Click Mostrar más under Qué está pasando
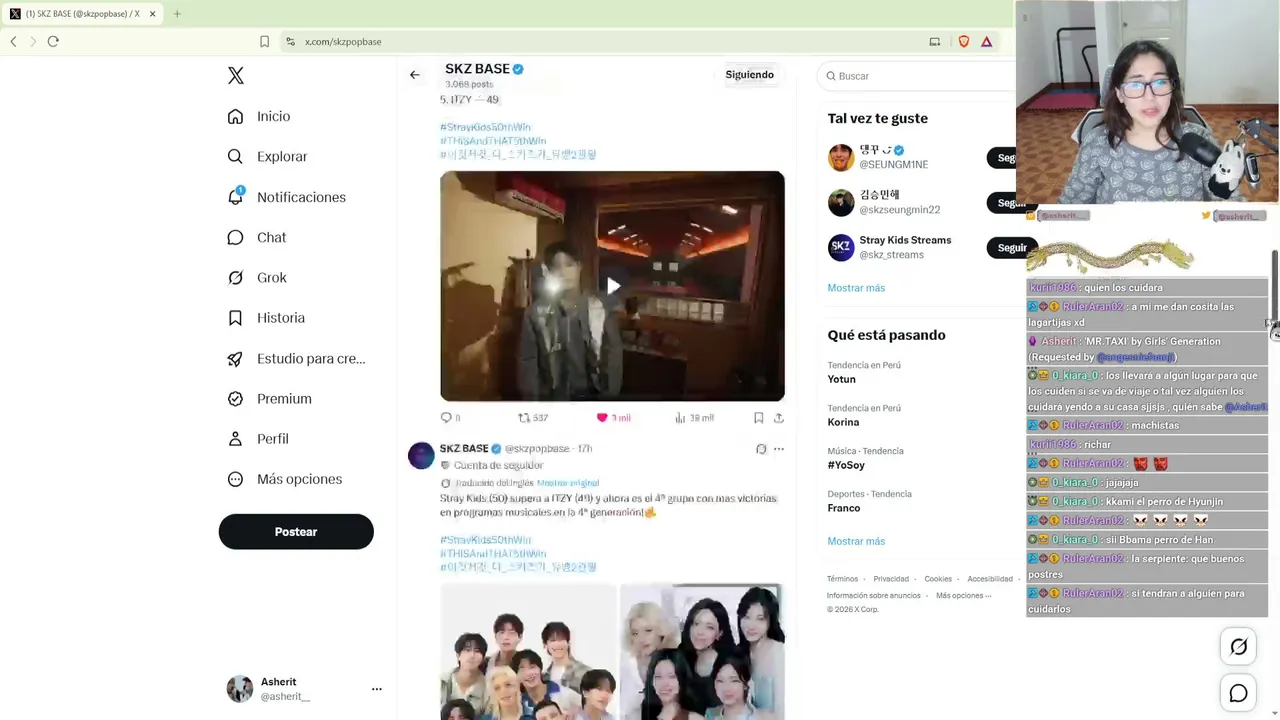The image size is (1280, 720). pyautogui.click(x=856, y=541)
